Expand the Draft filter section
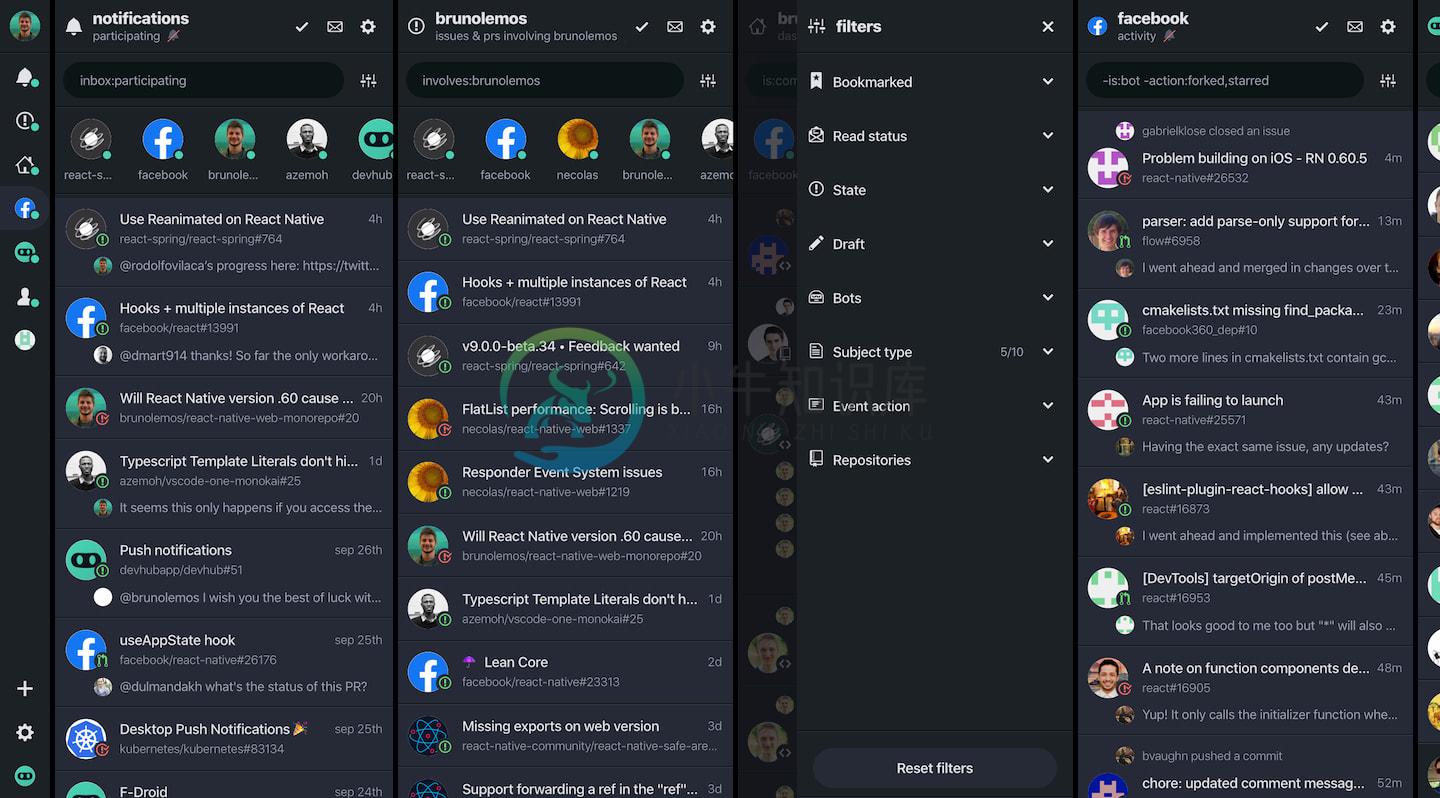The height and width of the screenshot is (798, 1440). click(x=934, y=244)
